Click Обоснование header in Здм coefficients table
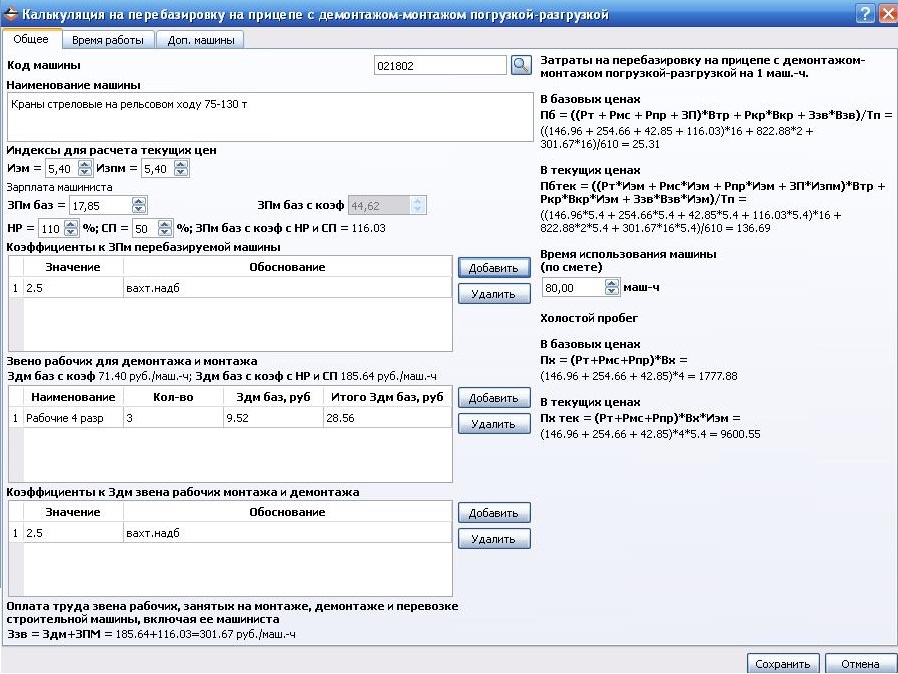 [287, 512]
